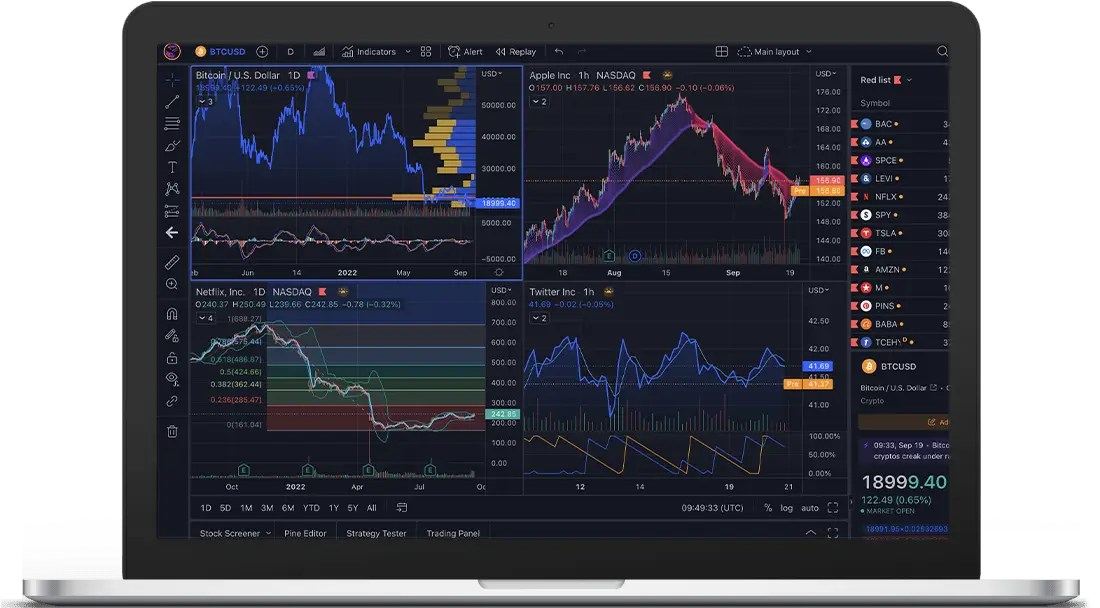Select the All date range

(x=371, y=508)
